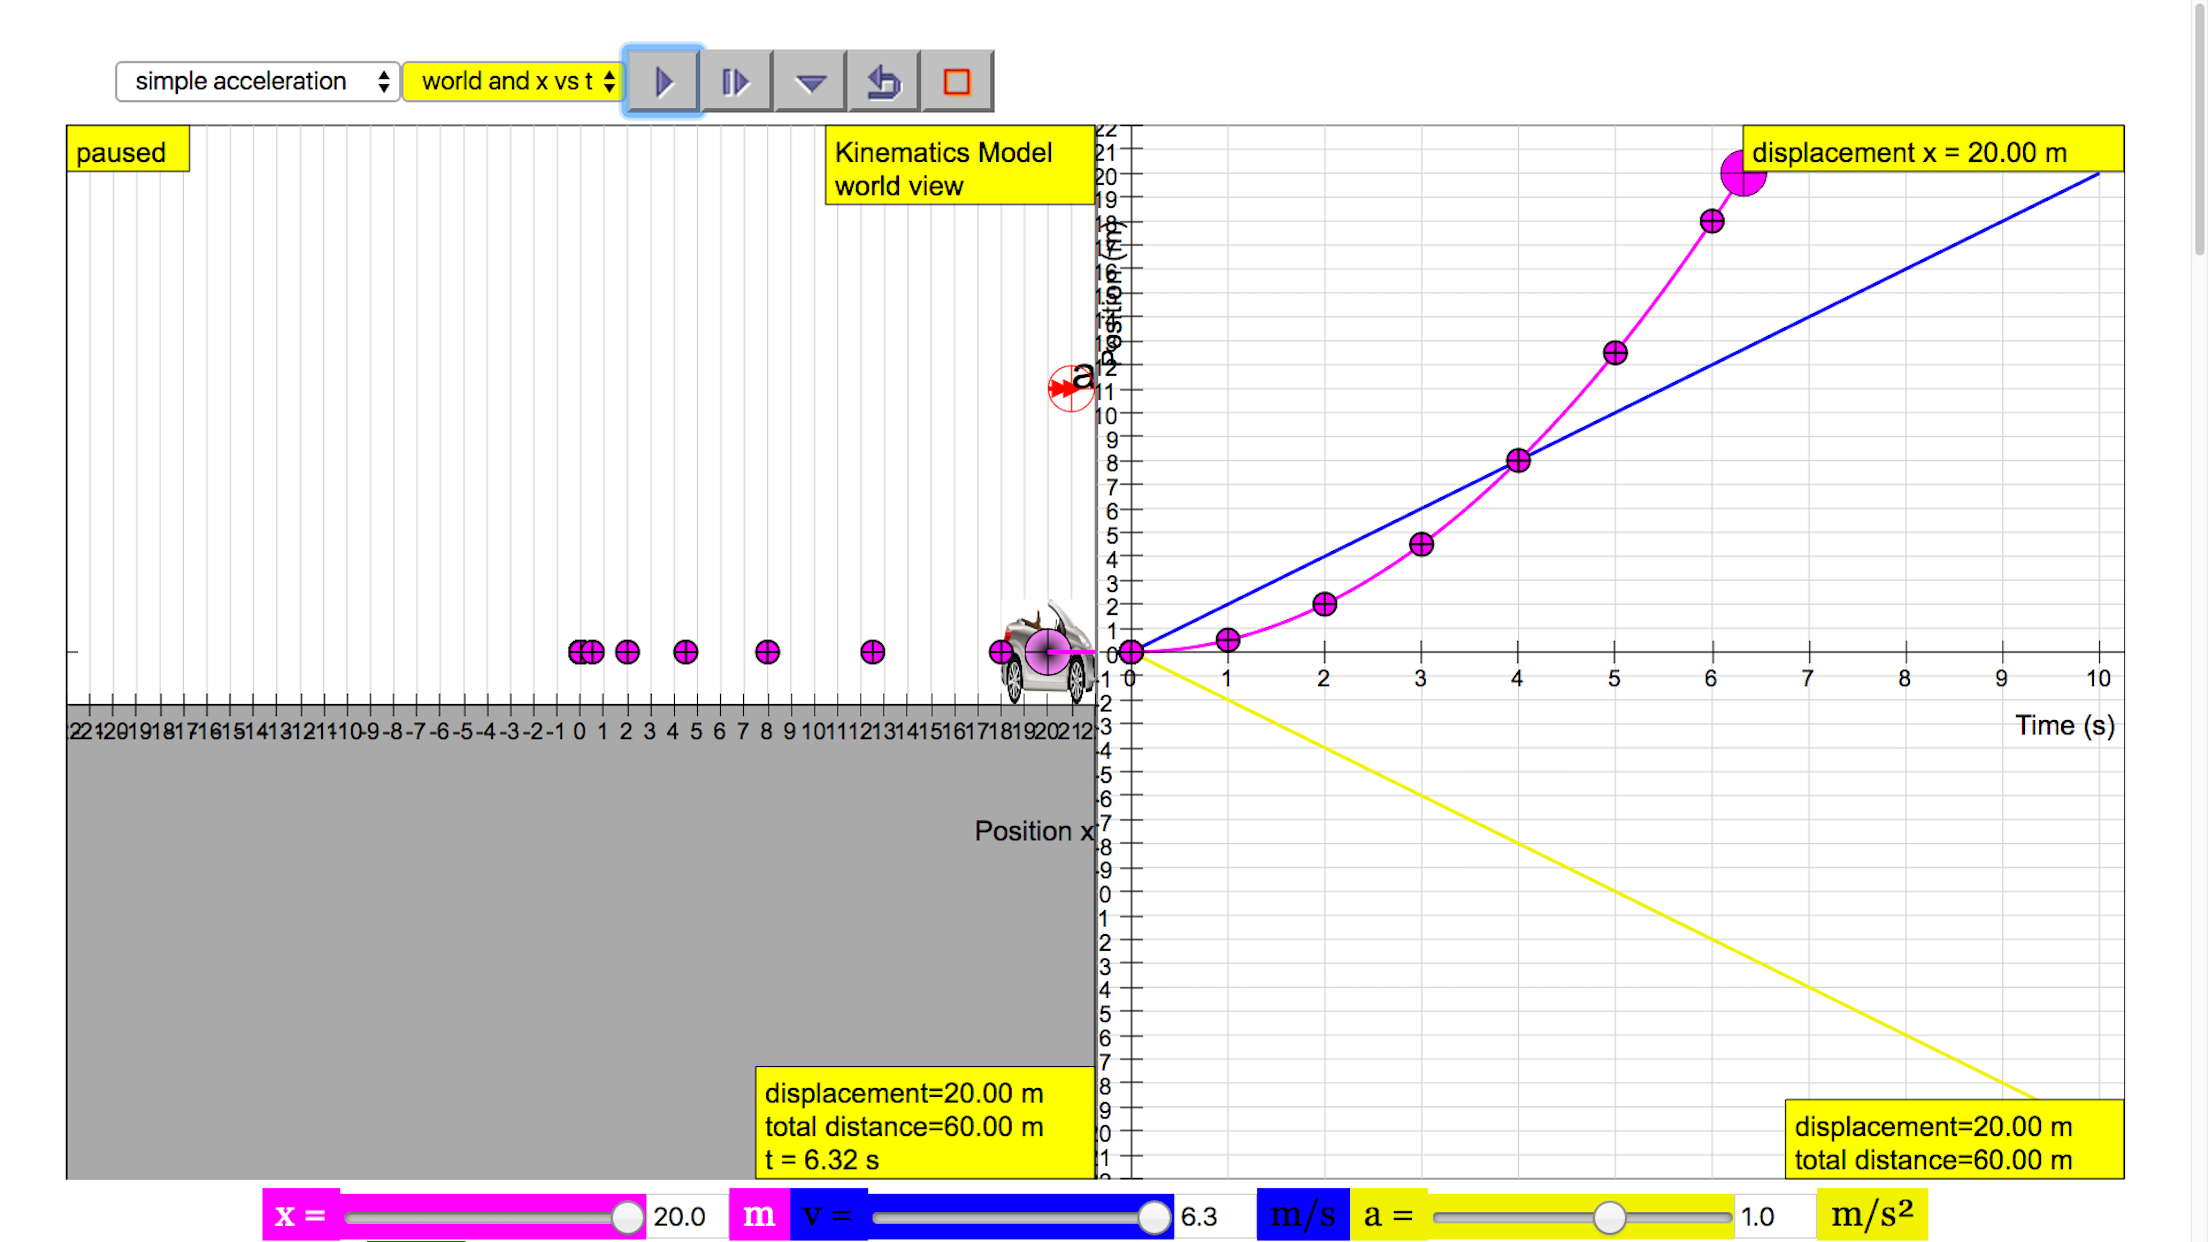The height and width of the screenshot is (1242, 2208).
Task: Click the car in the world view
Action: (1047, 654)
